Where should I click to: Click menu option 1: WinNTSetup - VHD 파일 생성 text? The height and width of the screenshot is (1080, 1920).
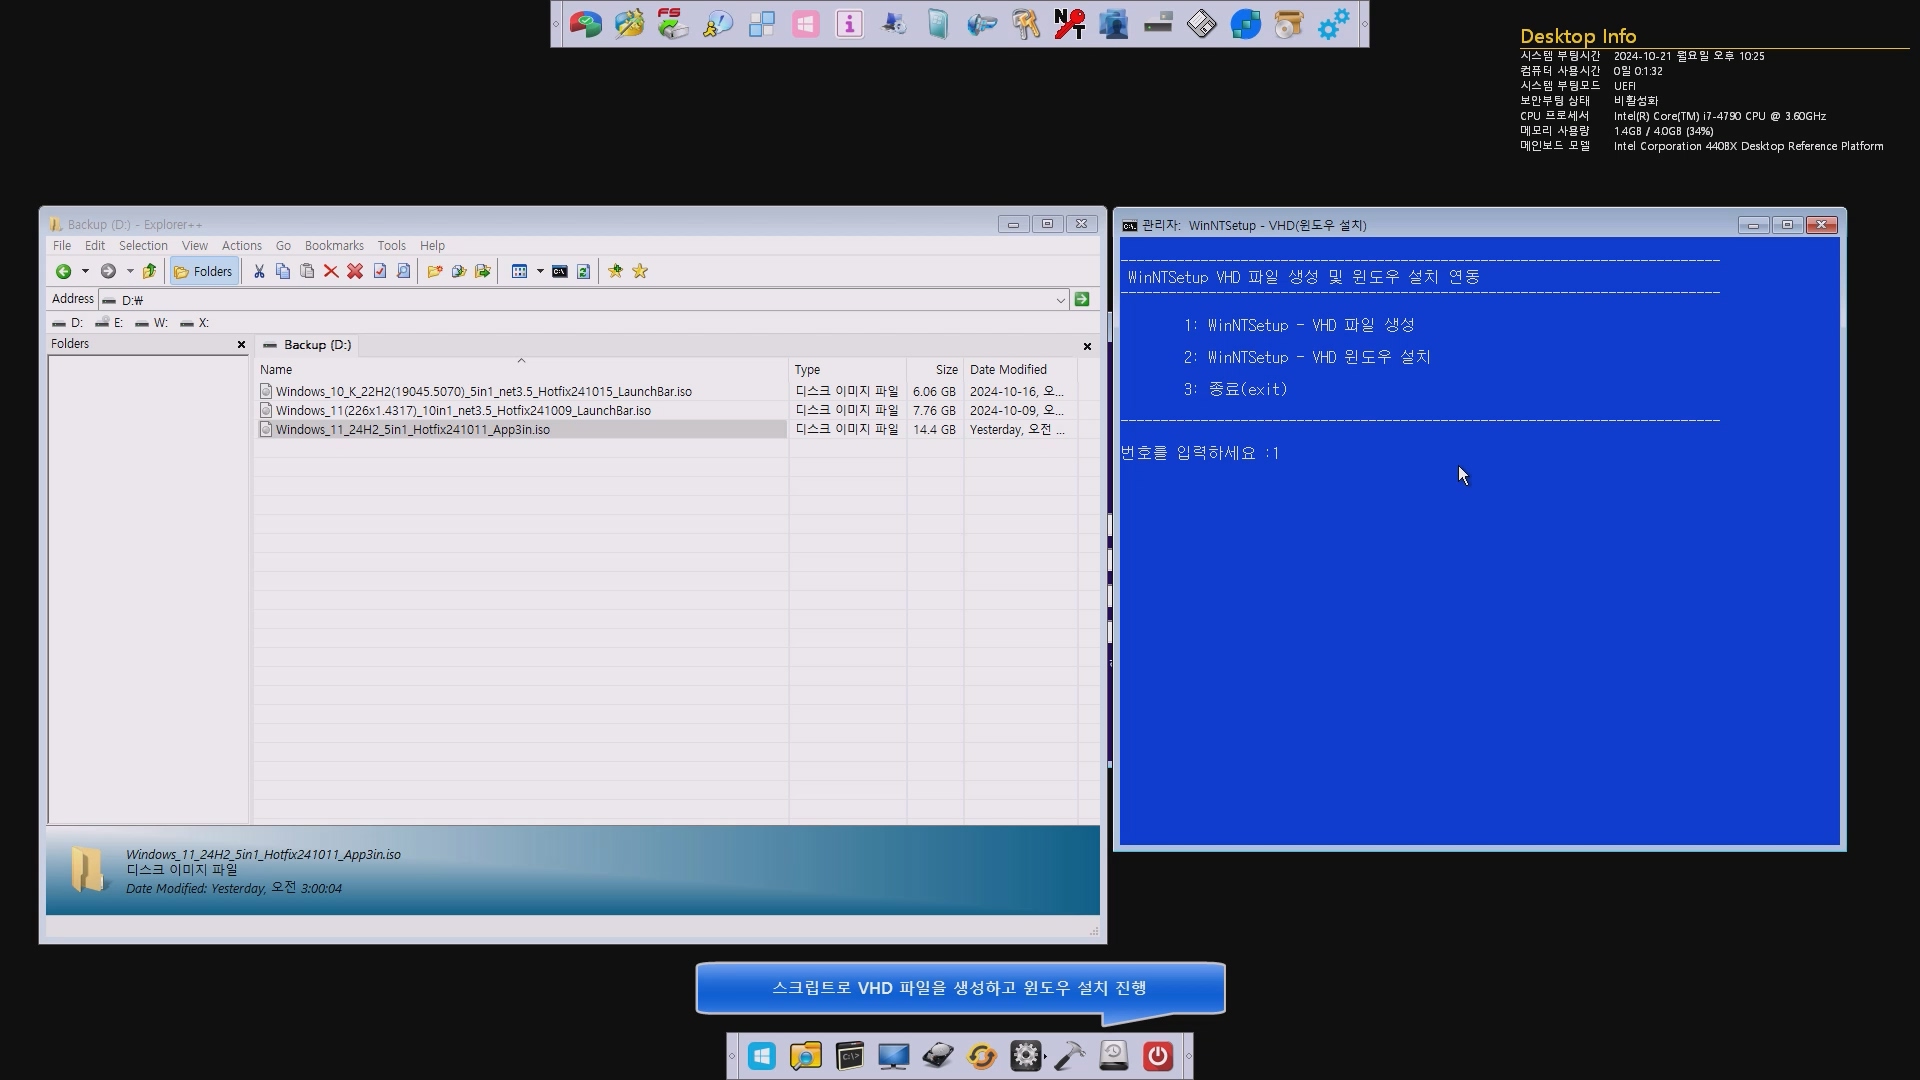point(1299,325)
